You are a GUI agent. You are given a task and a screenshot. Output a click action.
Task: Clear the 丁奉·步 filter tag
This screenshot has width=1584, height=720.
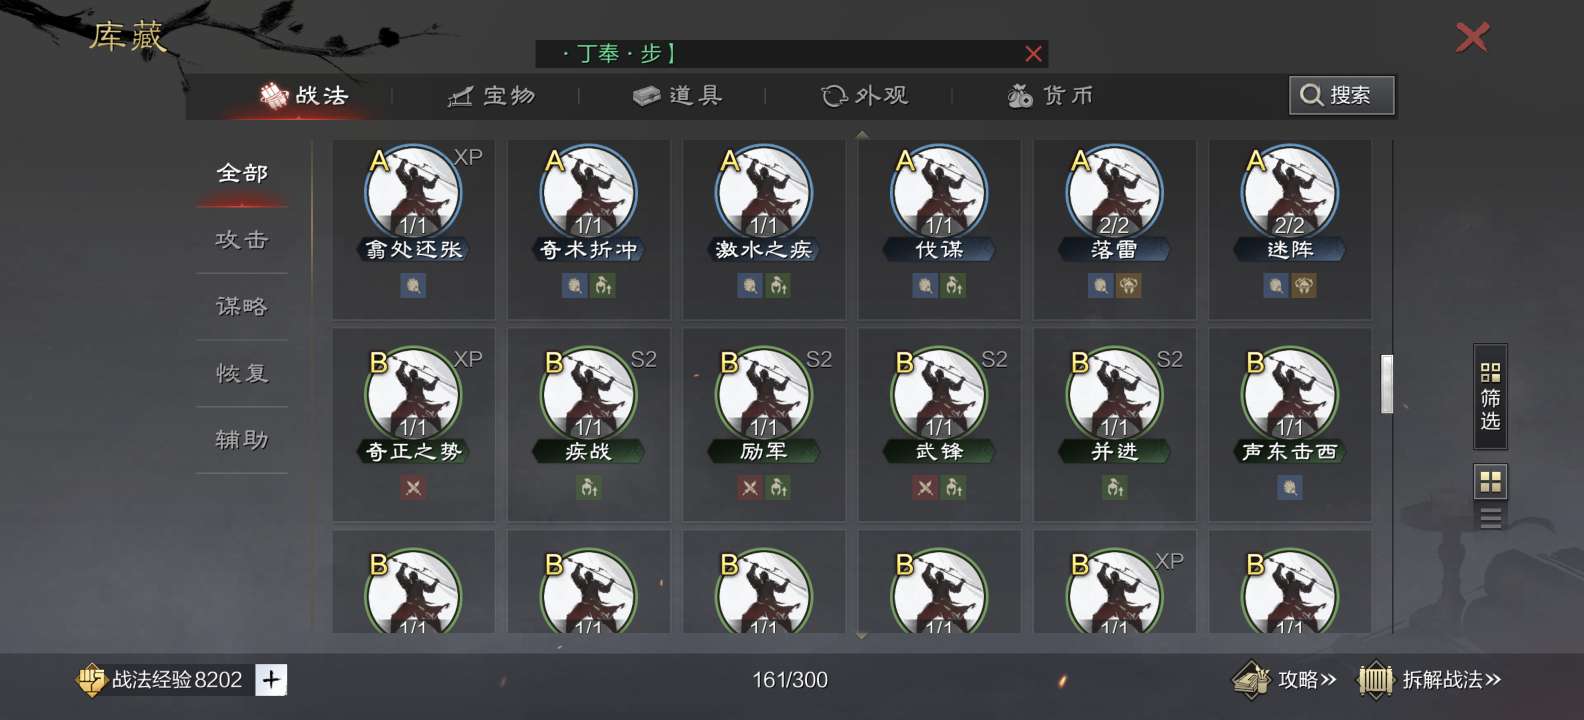click(1033, 54)
